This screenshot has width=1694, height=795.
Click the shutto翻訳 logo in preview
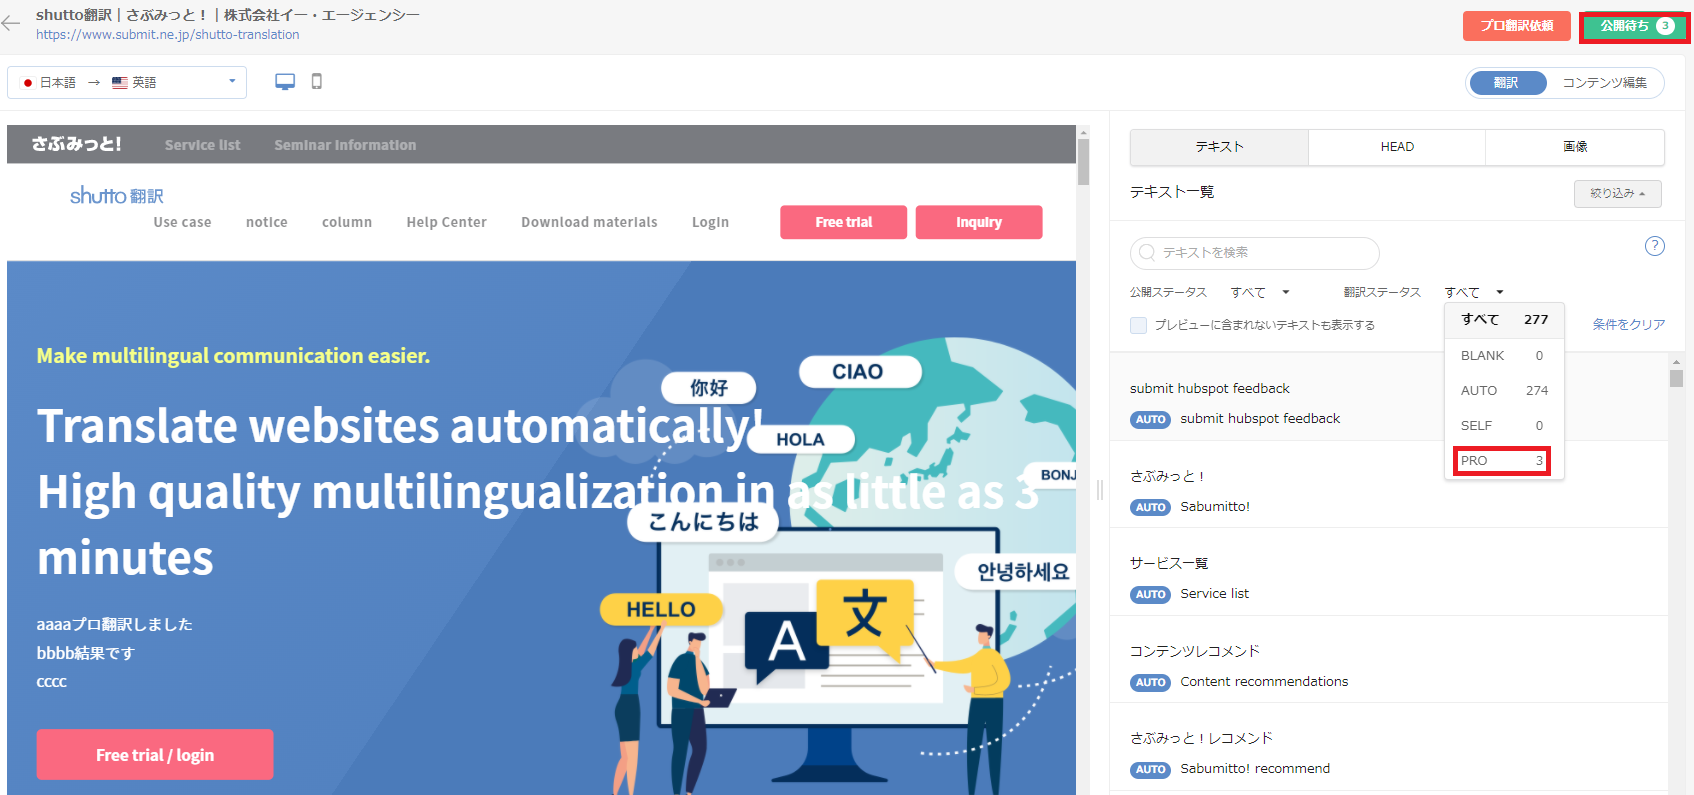(117, 196)
